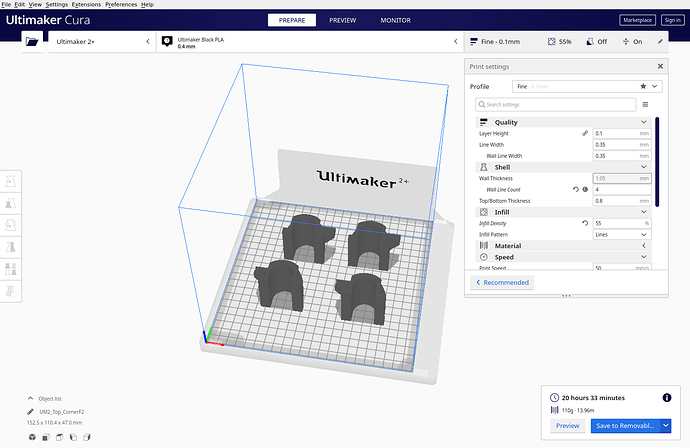Click the adhesion On indicator in the settings bar
Screen dimensions: 690x448
(x=632, y=41)
